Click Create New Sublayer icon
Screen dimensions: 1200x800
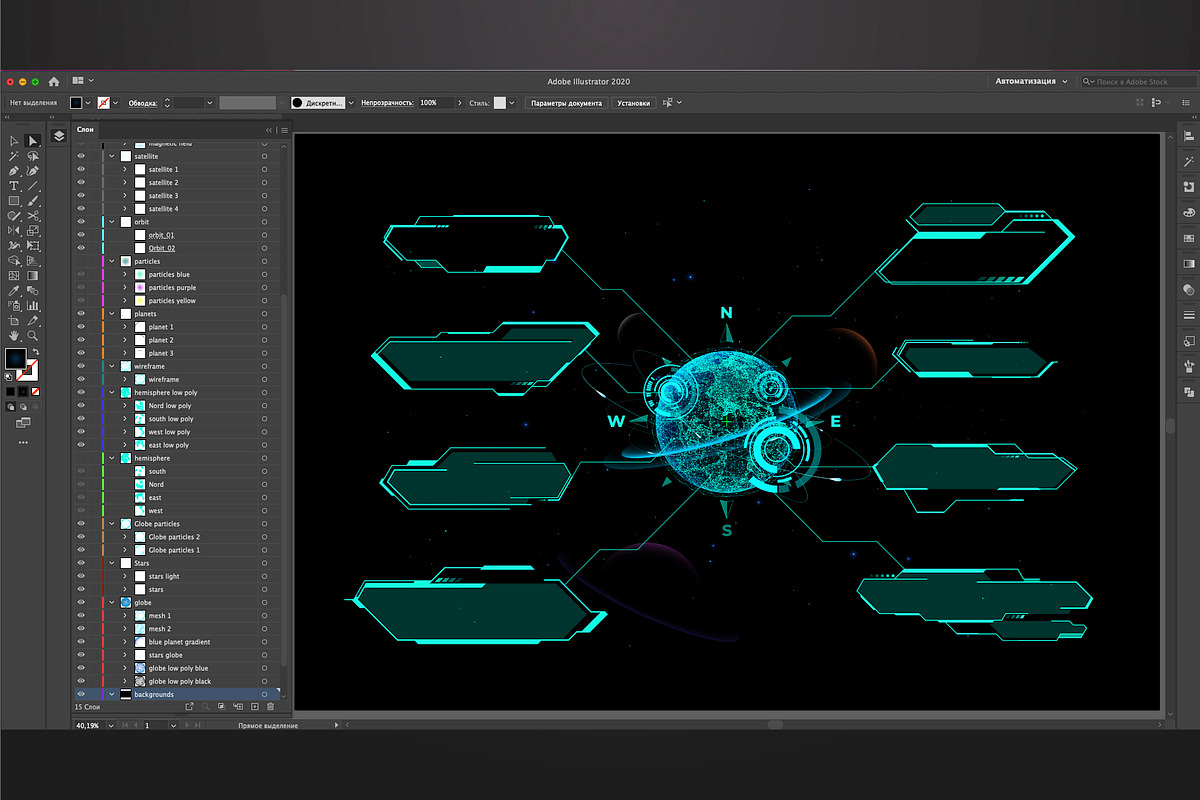(238, 706)
